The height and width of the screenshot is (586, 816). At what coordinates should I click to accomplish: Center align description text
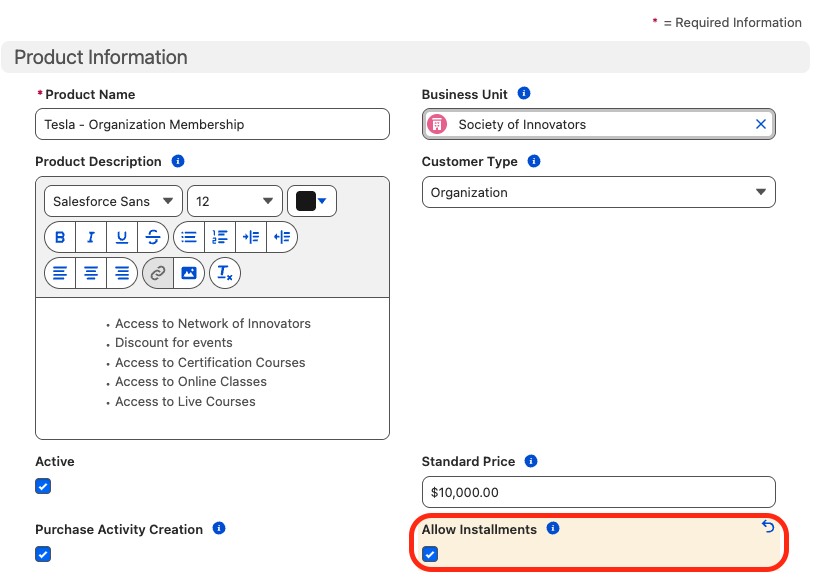[91, 273]
